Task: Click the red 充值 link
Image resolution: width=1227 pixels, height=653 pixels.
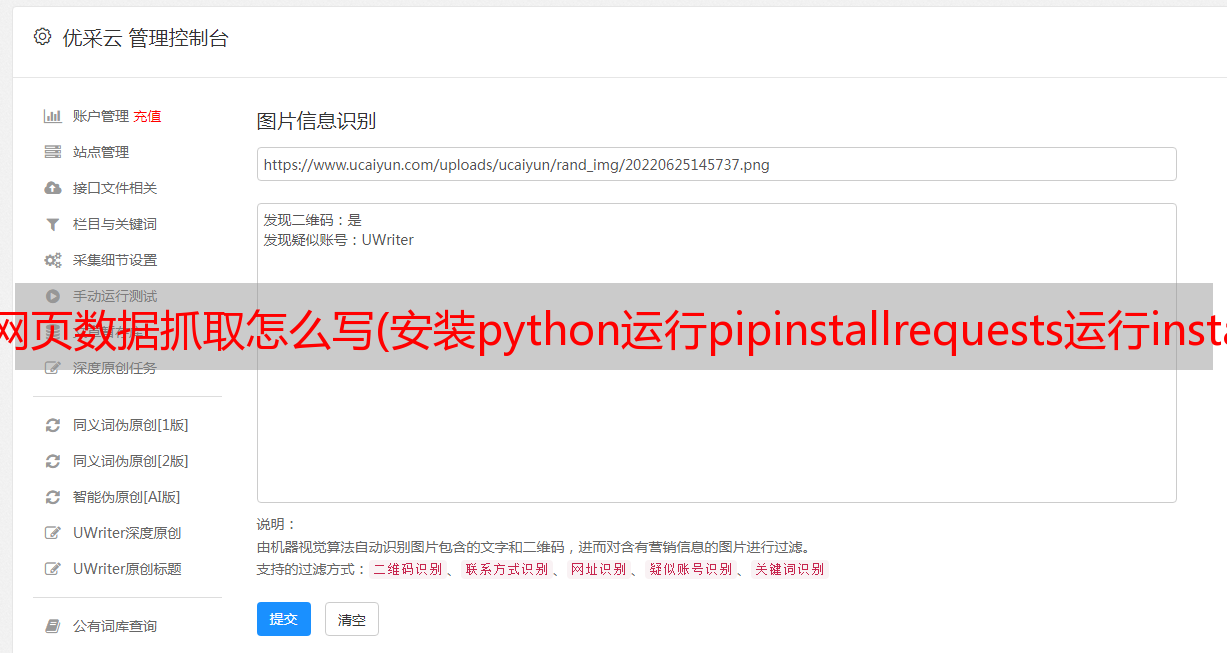Action: pos(147,116)
